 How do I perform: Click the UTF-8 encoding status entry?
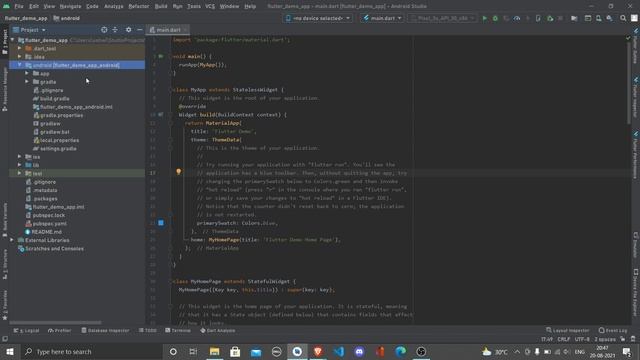point(582,339)
